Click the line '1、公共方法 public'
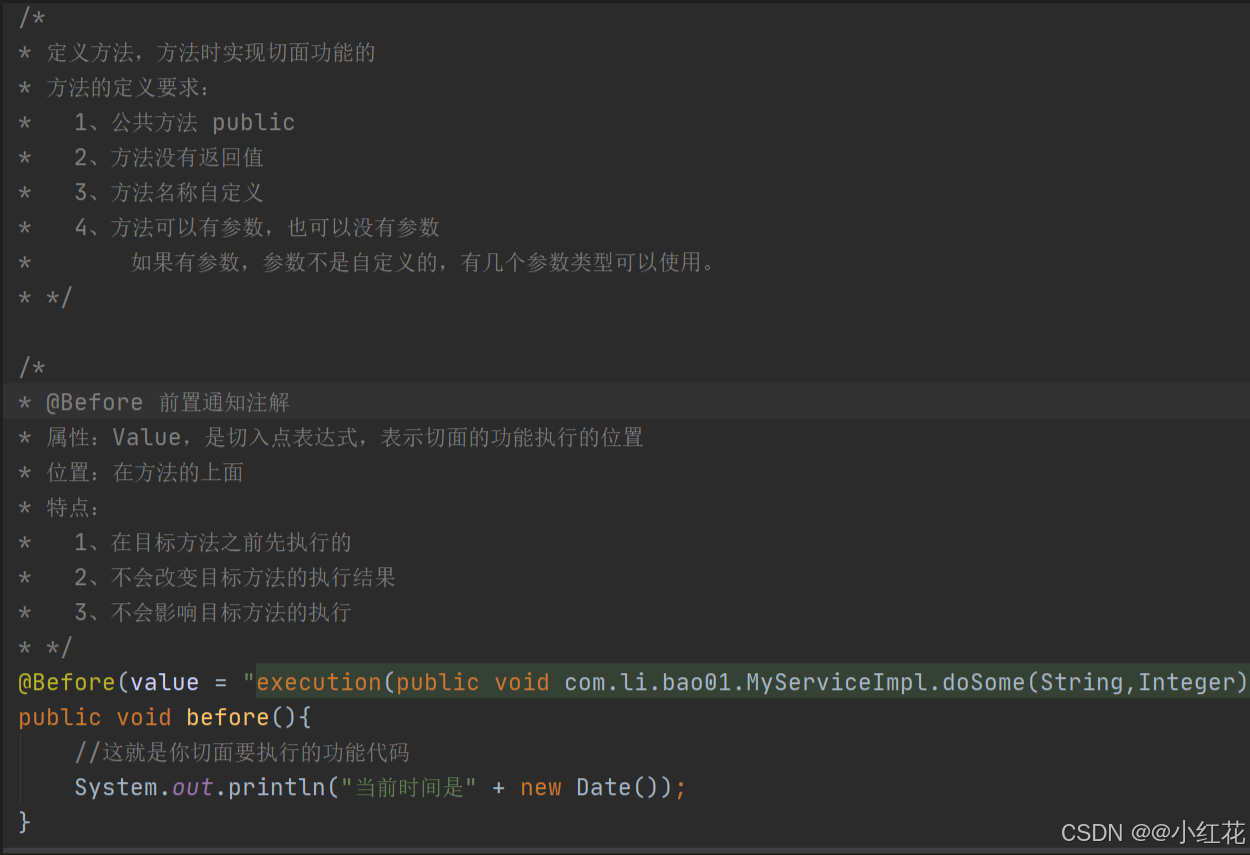Image resolution: width=1250 pixels, height=855 pixels. [185, 123]
